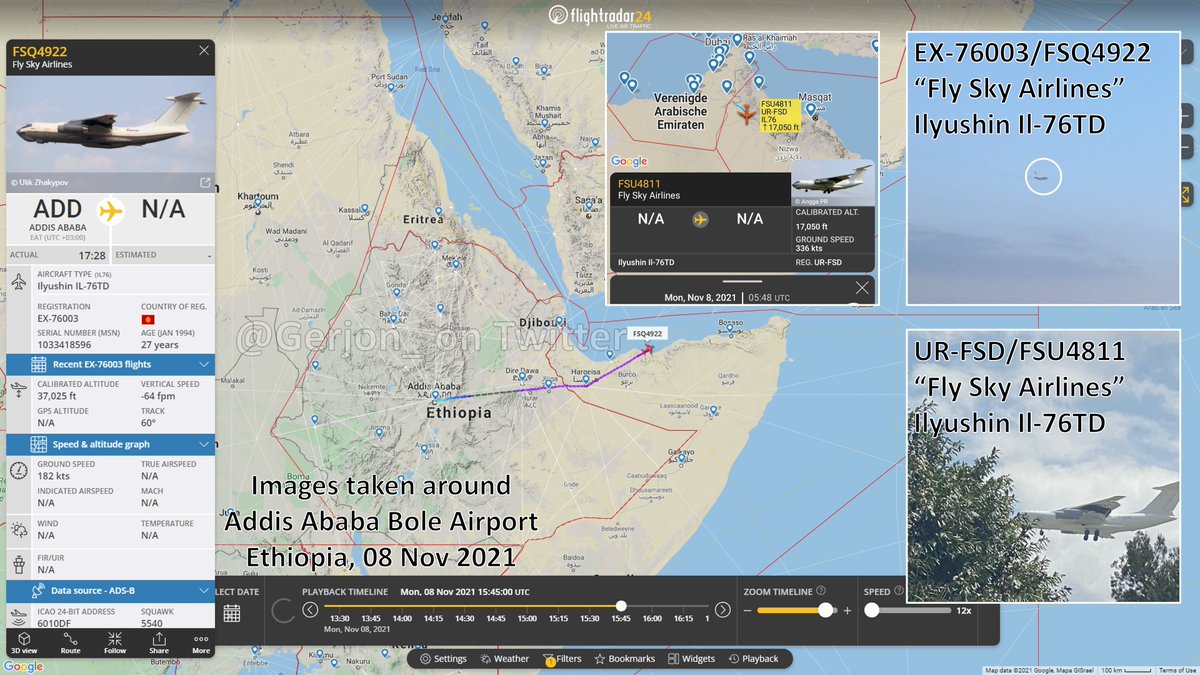Click chevron on Speed & altitude graph bar

point(204,444)
